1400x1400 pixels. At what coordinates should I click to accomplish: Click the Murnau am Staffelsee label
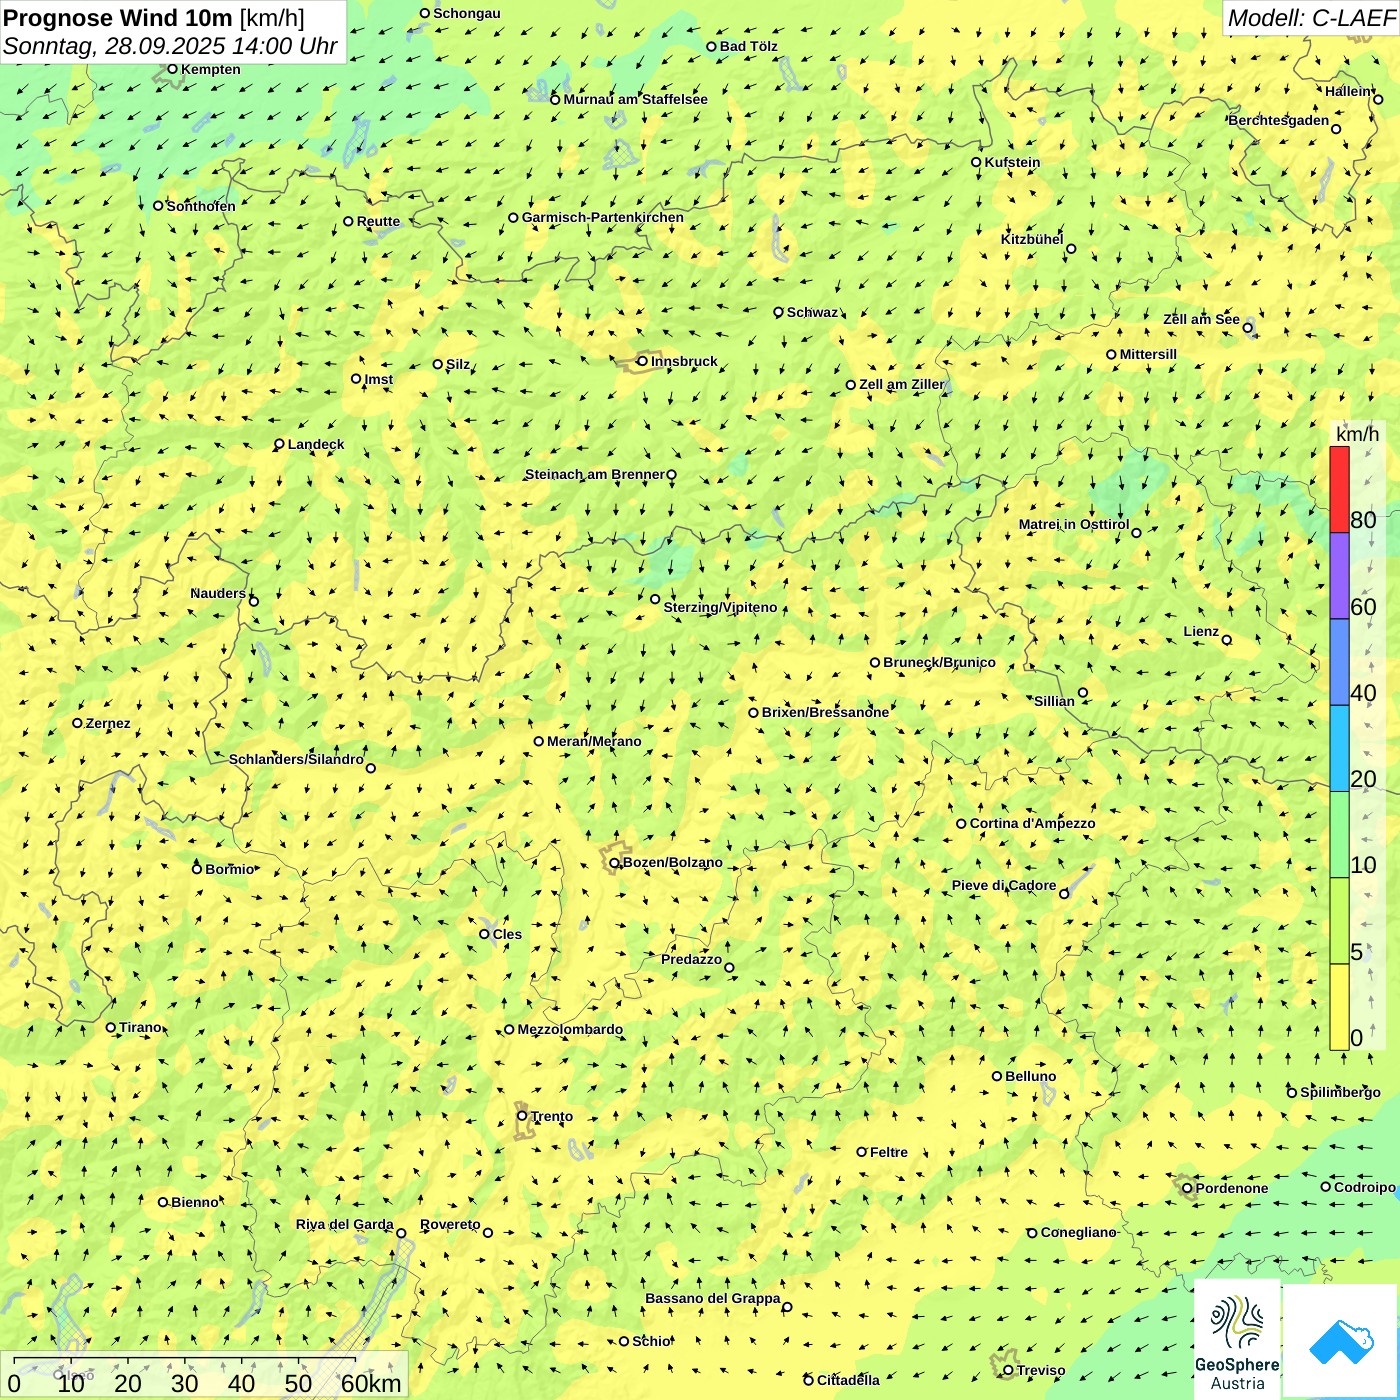(x=636, y=99)
